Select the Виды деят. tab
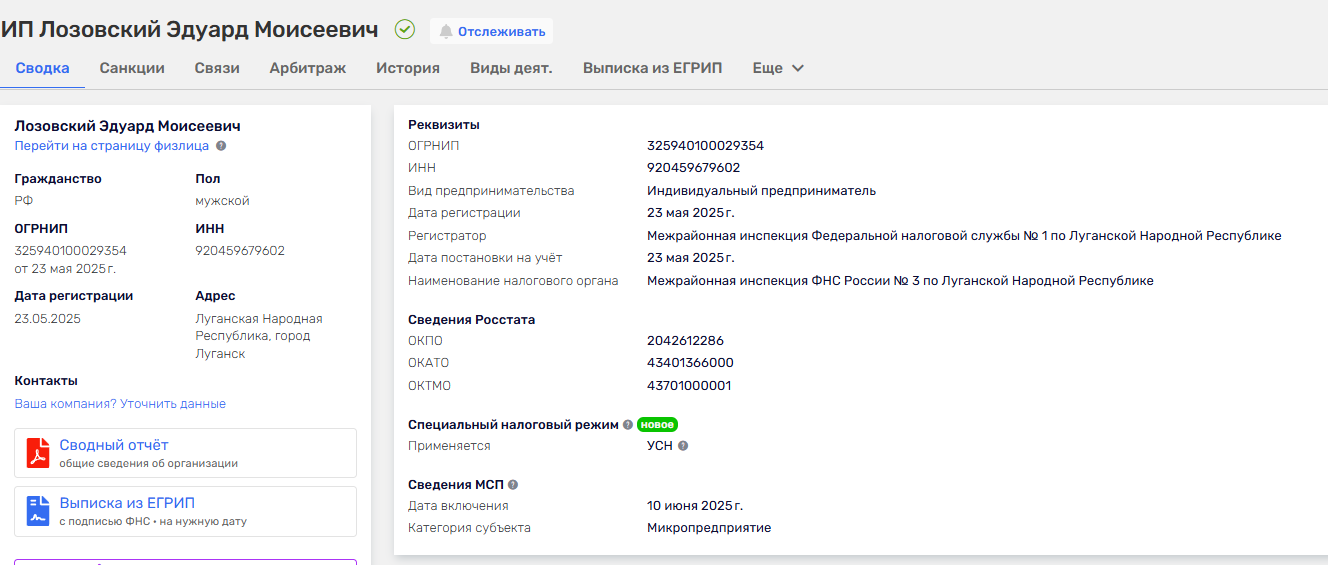Viewport: 1328px width, 565px height. pyautogui.click(x=511, y=68)
